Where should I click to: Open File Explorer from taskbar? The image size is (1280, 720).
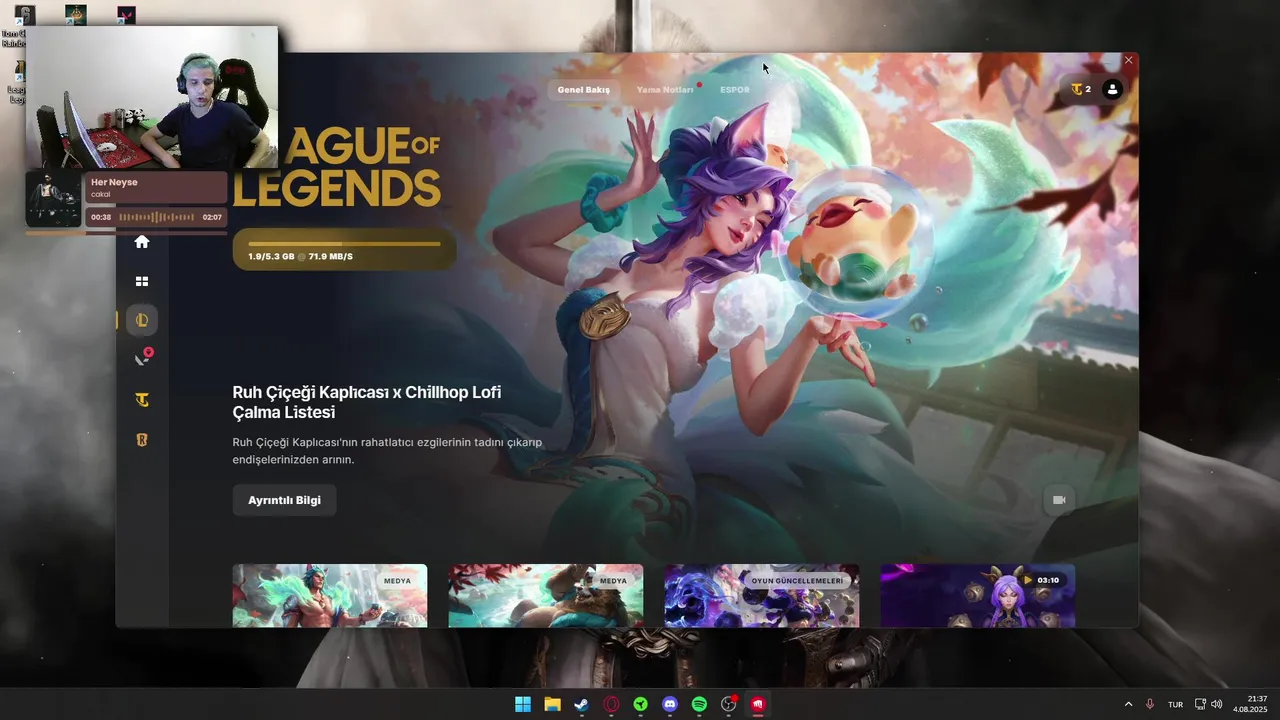pos(552,704)
